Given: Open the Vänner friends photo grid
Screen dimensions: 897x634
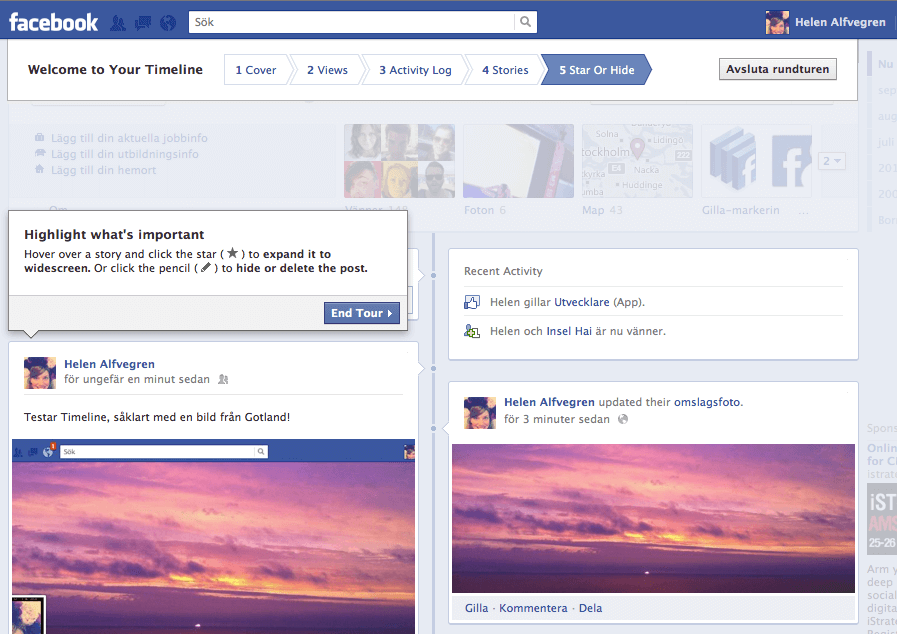Looking at the screenshot, I should coord(399,161).
